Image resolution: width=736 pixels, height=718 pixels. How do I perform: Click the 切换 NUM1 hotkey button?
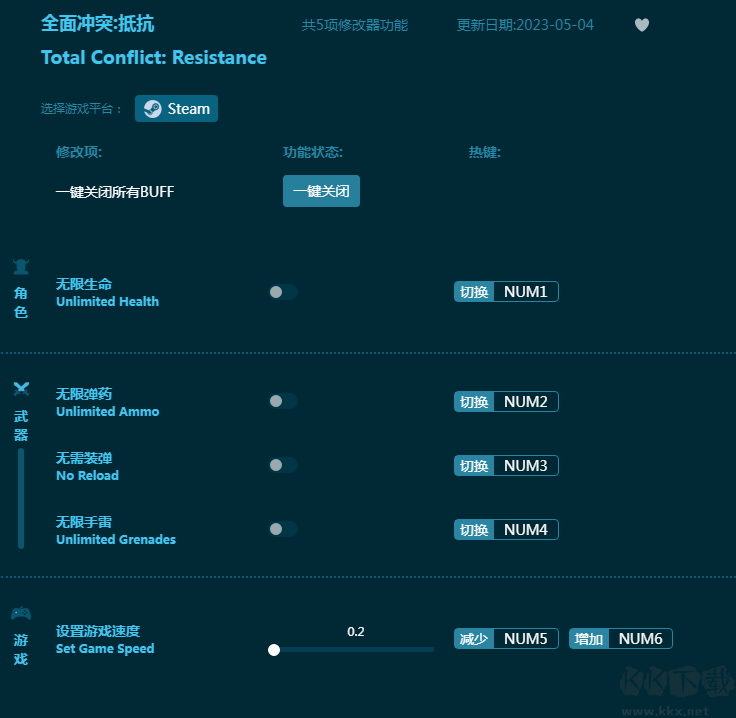coord(506,292)
